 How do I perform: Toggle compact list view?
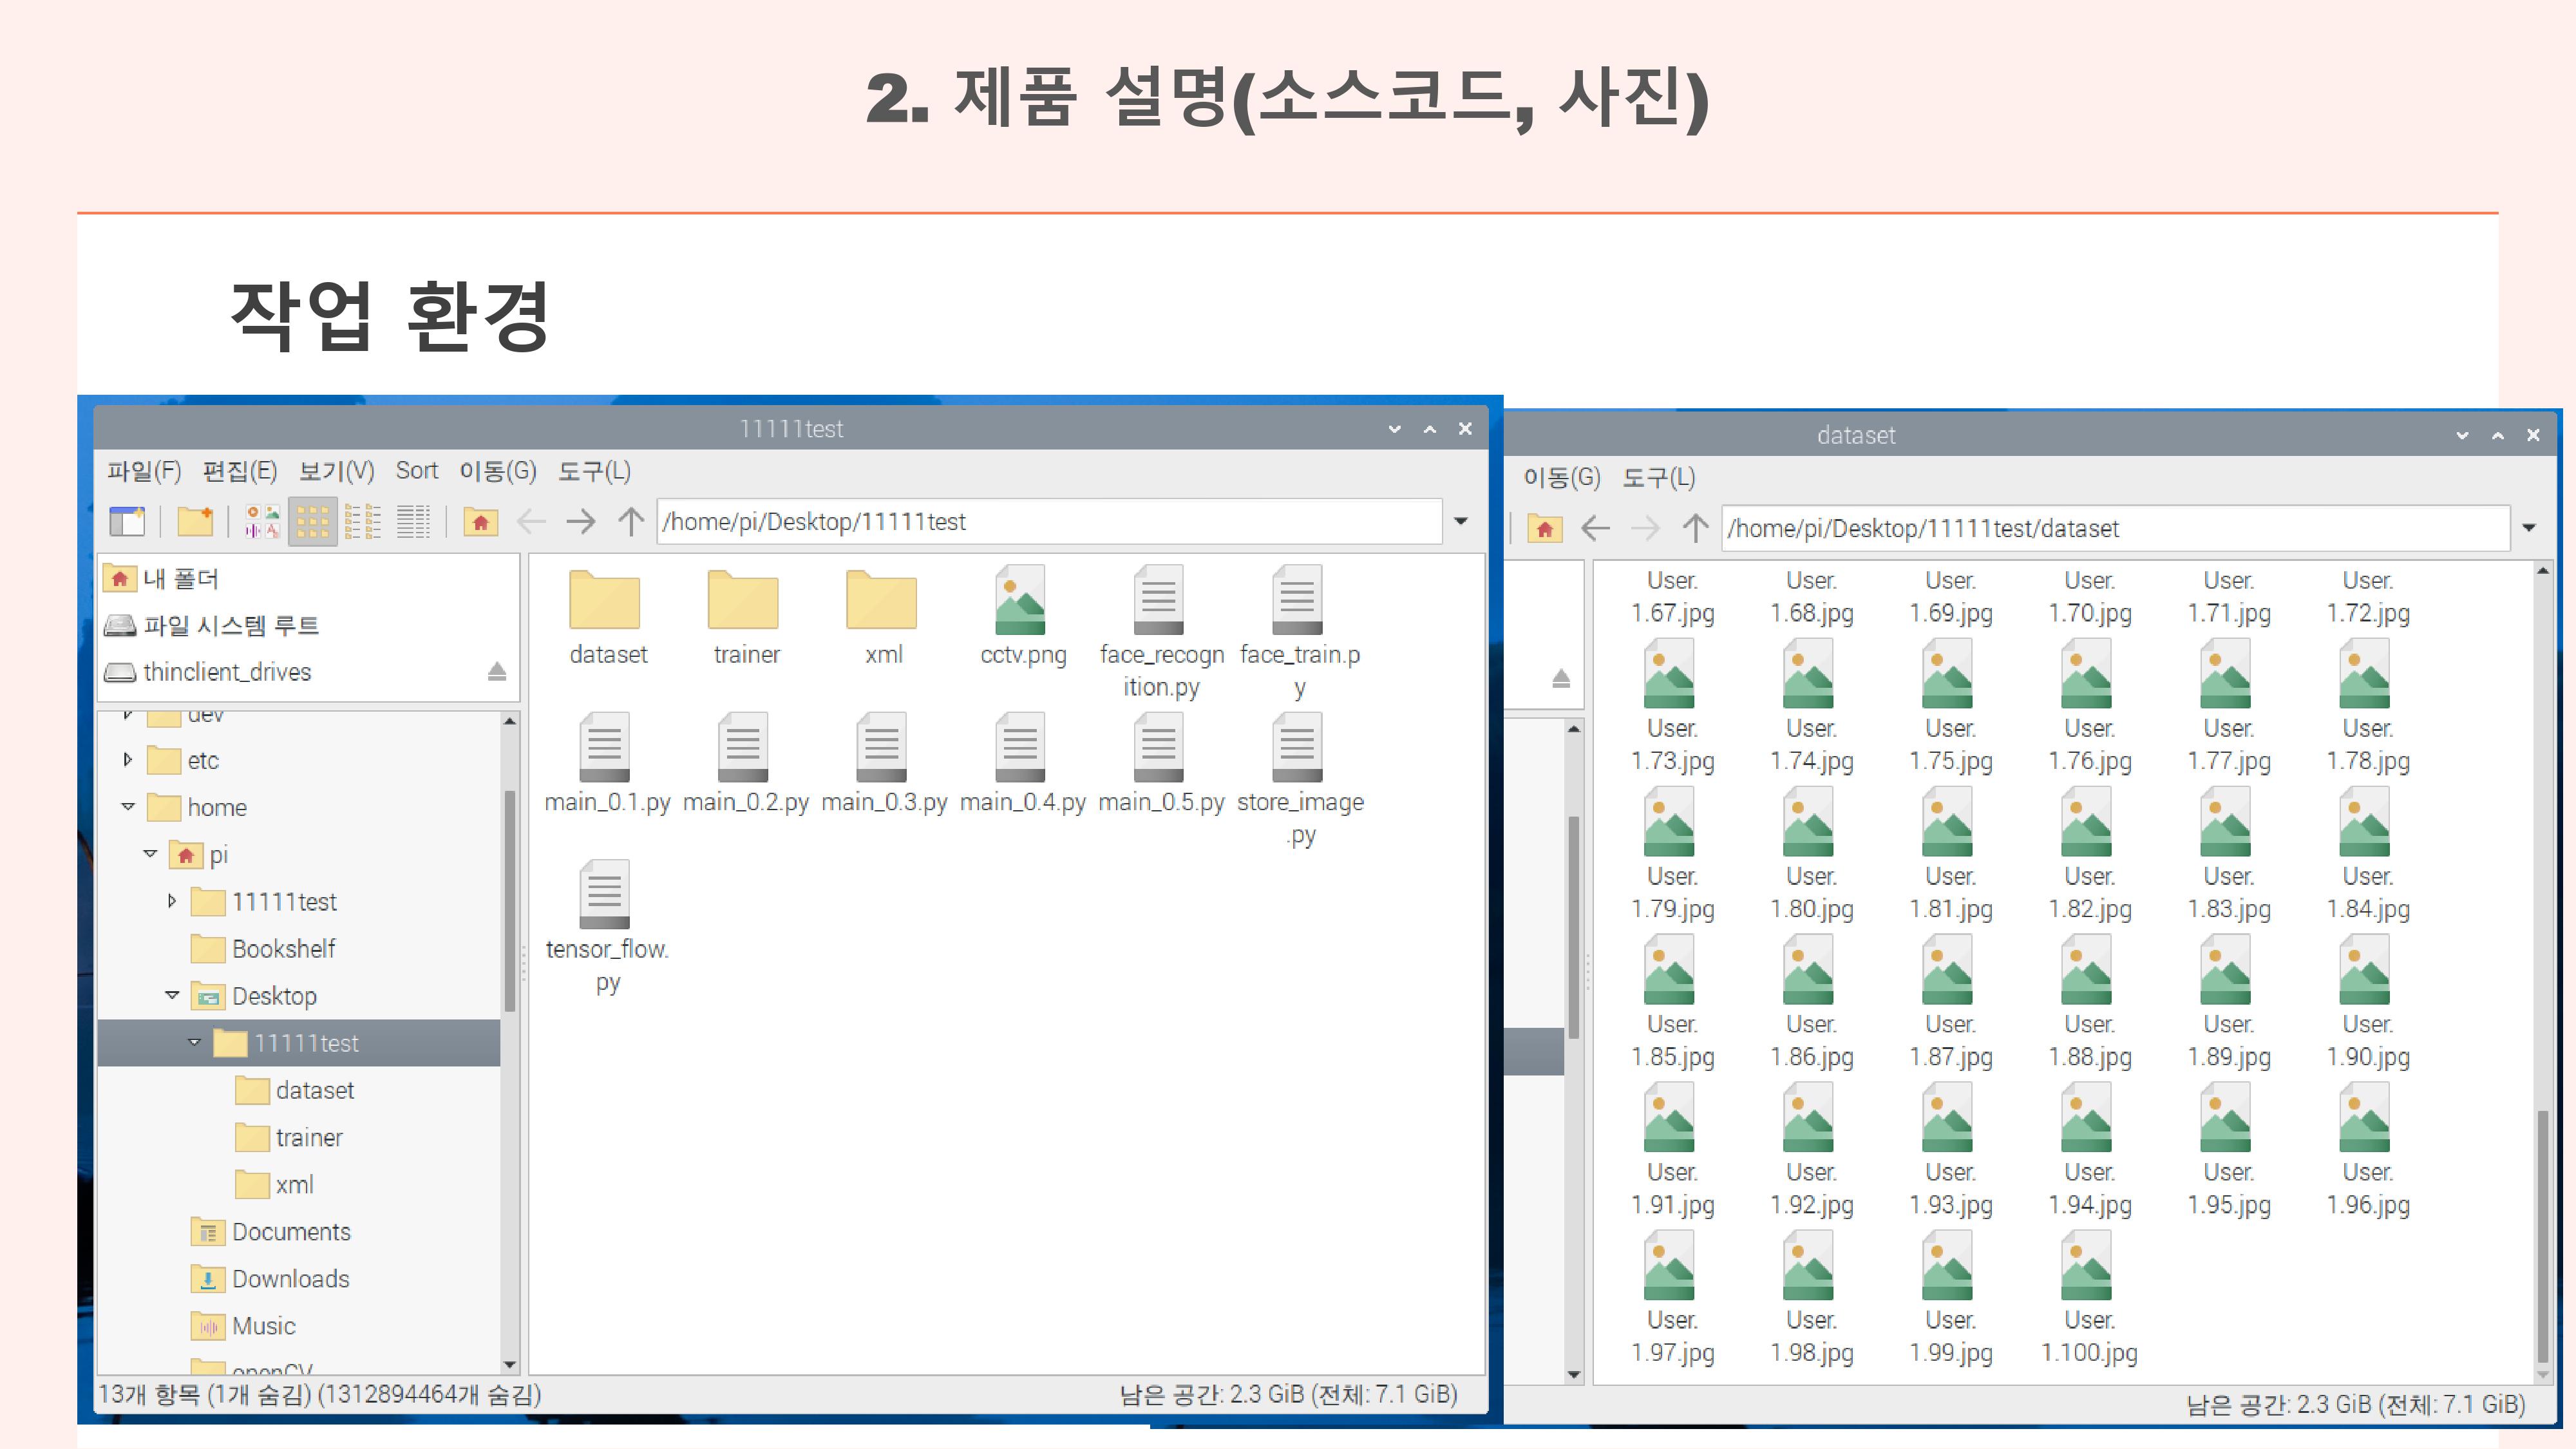pos(362,521)
